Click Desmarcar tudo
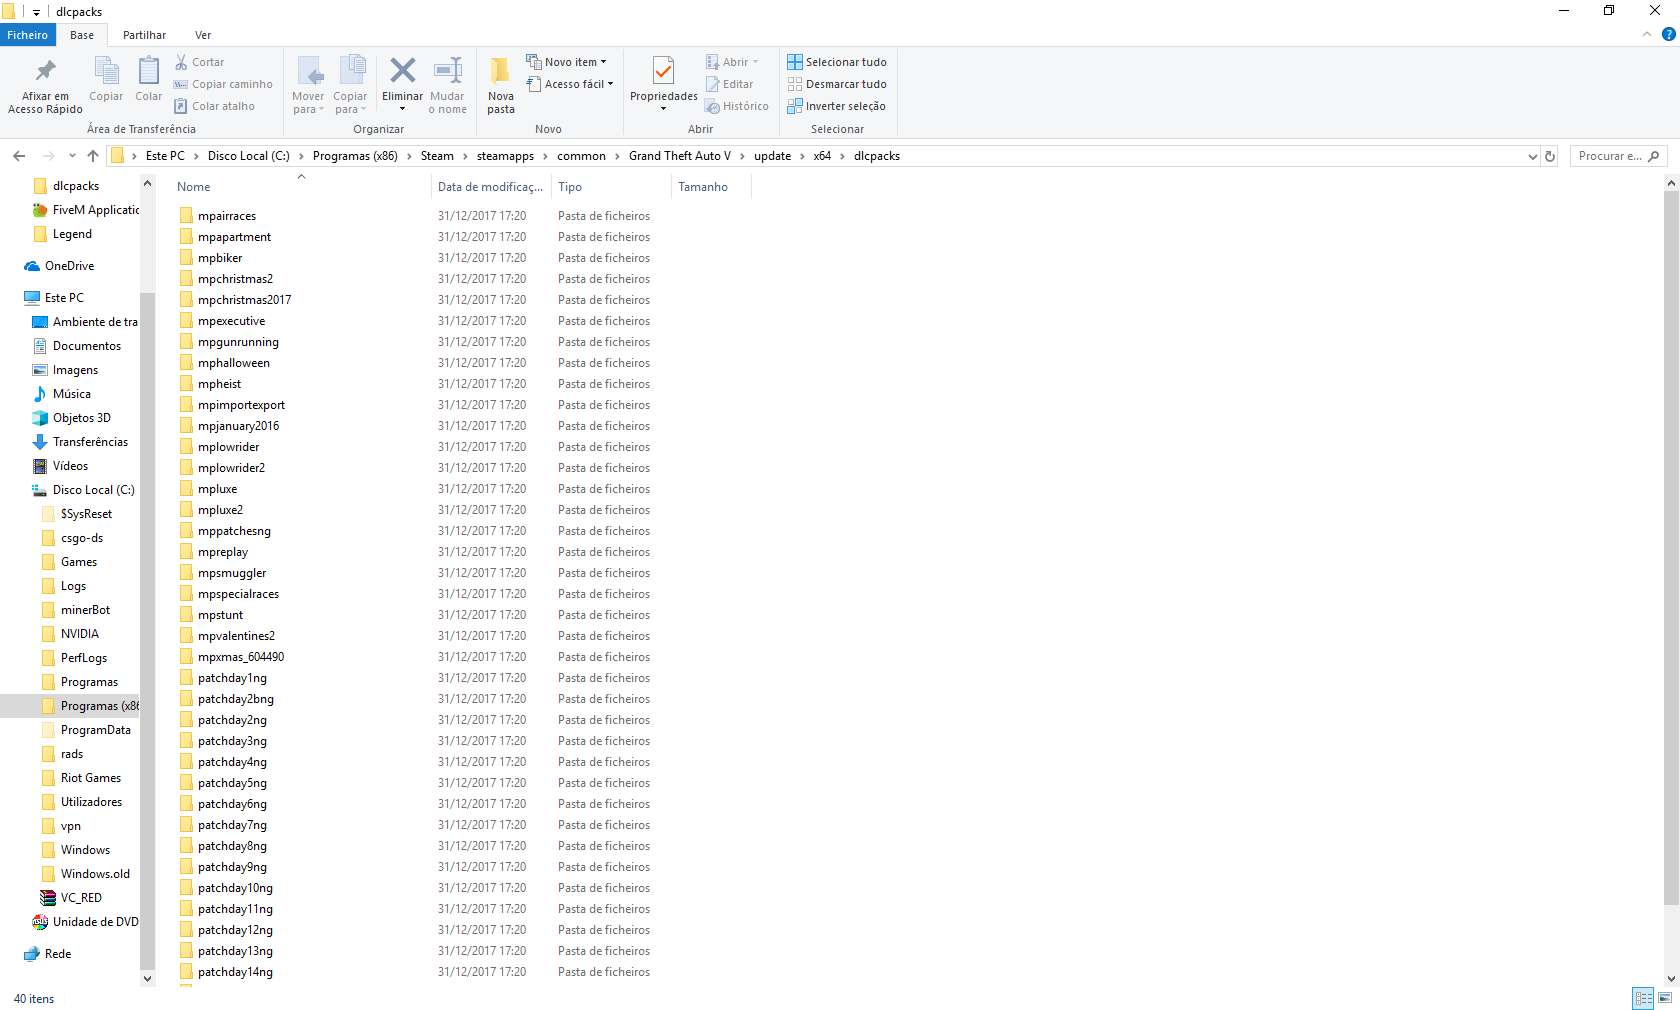 tap(836, 84)
